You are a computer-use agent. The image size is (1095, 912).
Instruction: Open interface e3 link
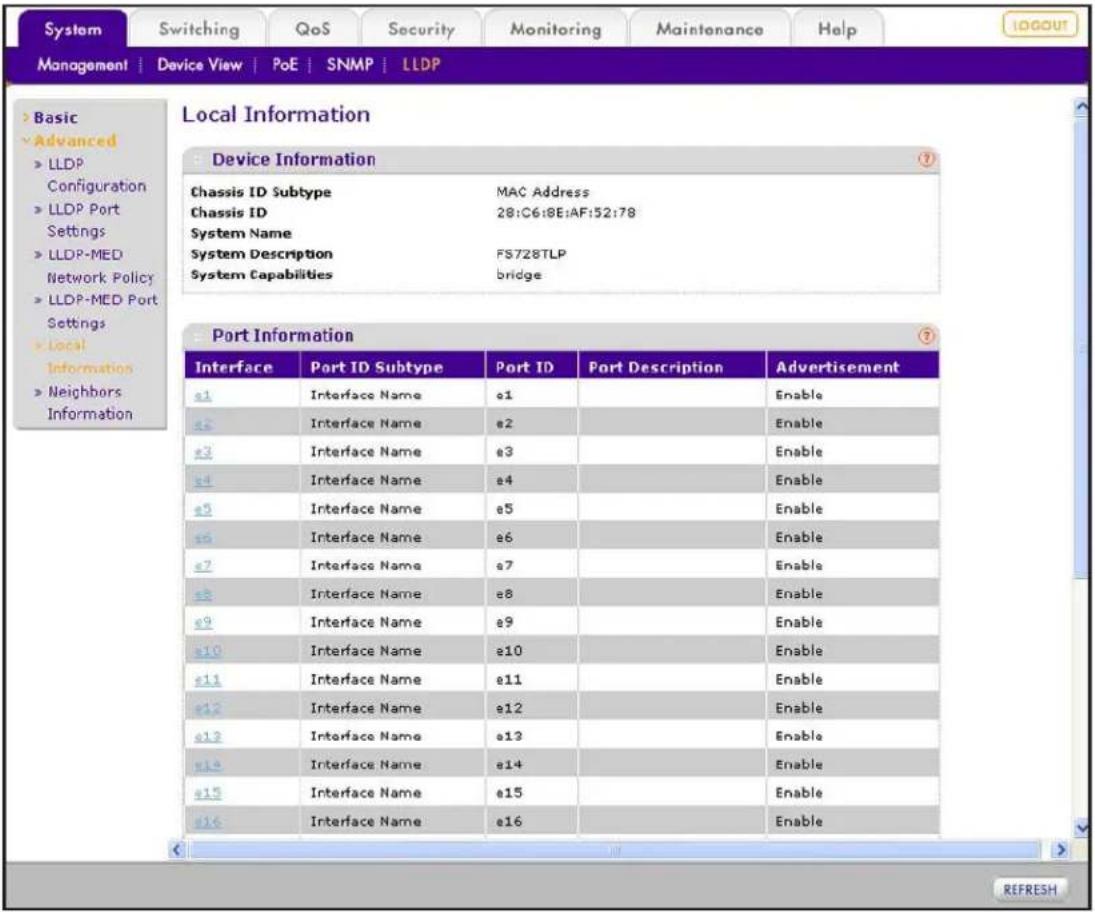(203, 453)
